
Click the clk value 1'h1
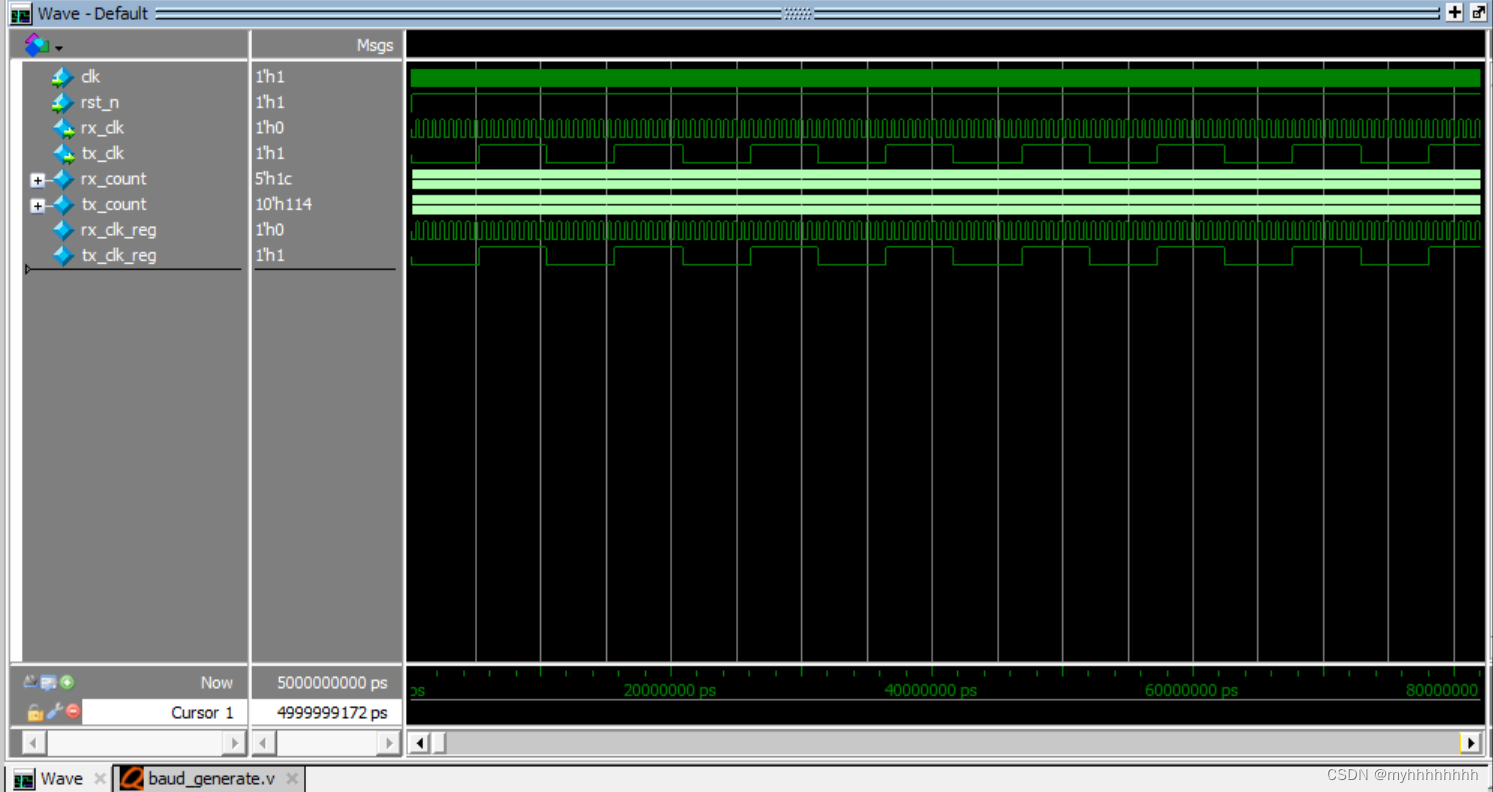[x=269, y=77]
